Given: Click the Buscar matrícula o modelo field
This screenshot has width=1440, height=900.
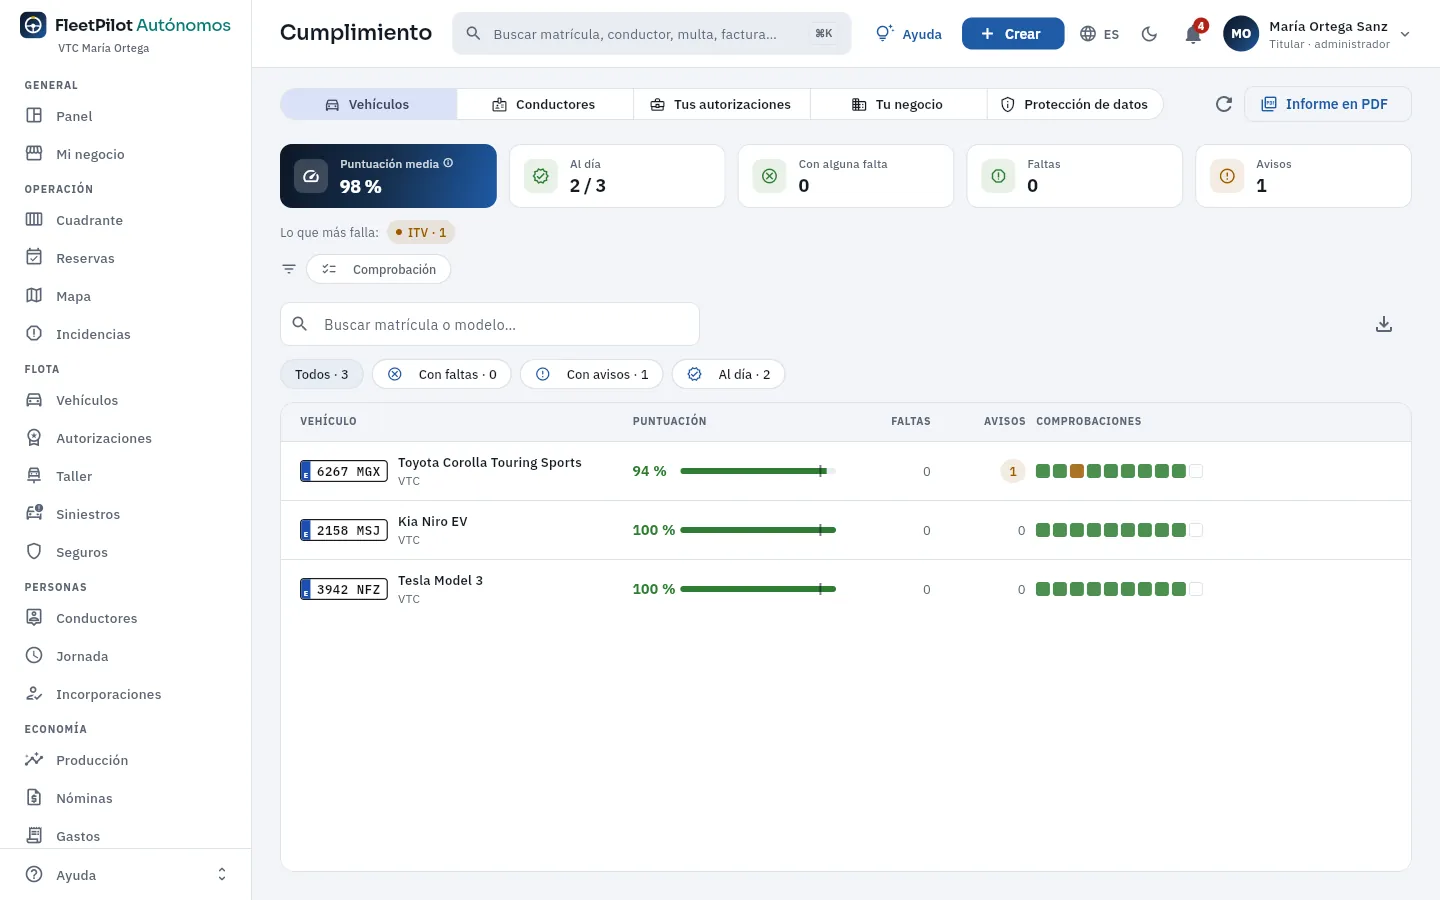Looking at the screenshot, I should (x=490, y=324).
